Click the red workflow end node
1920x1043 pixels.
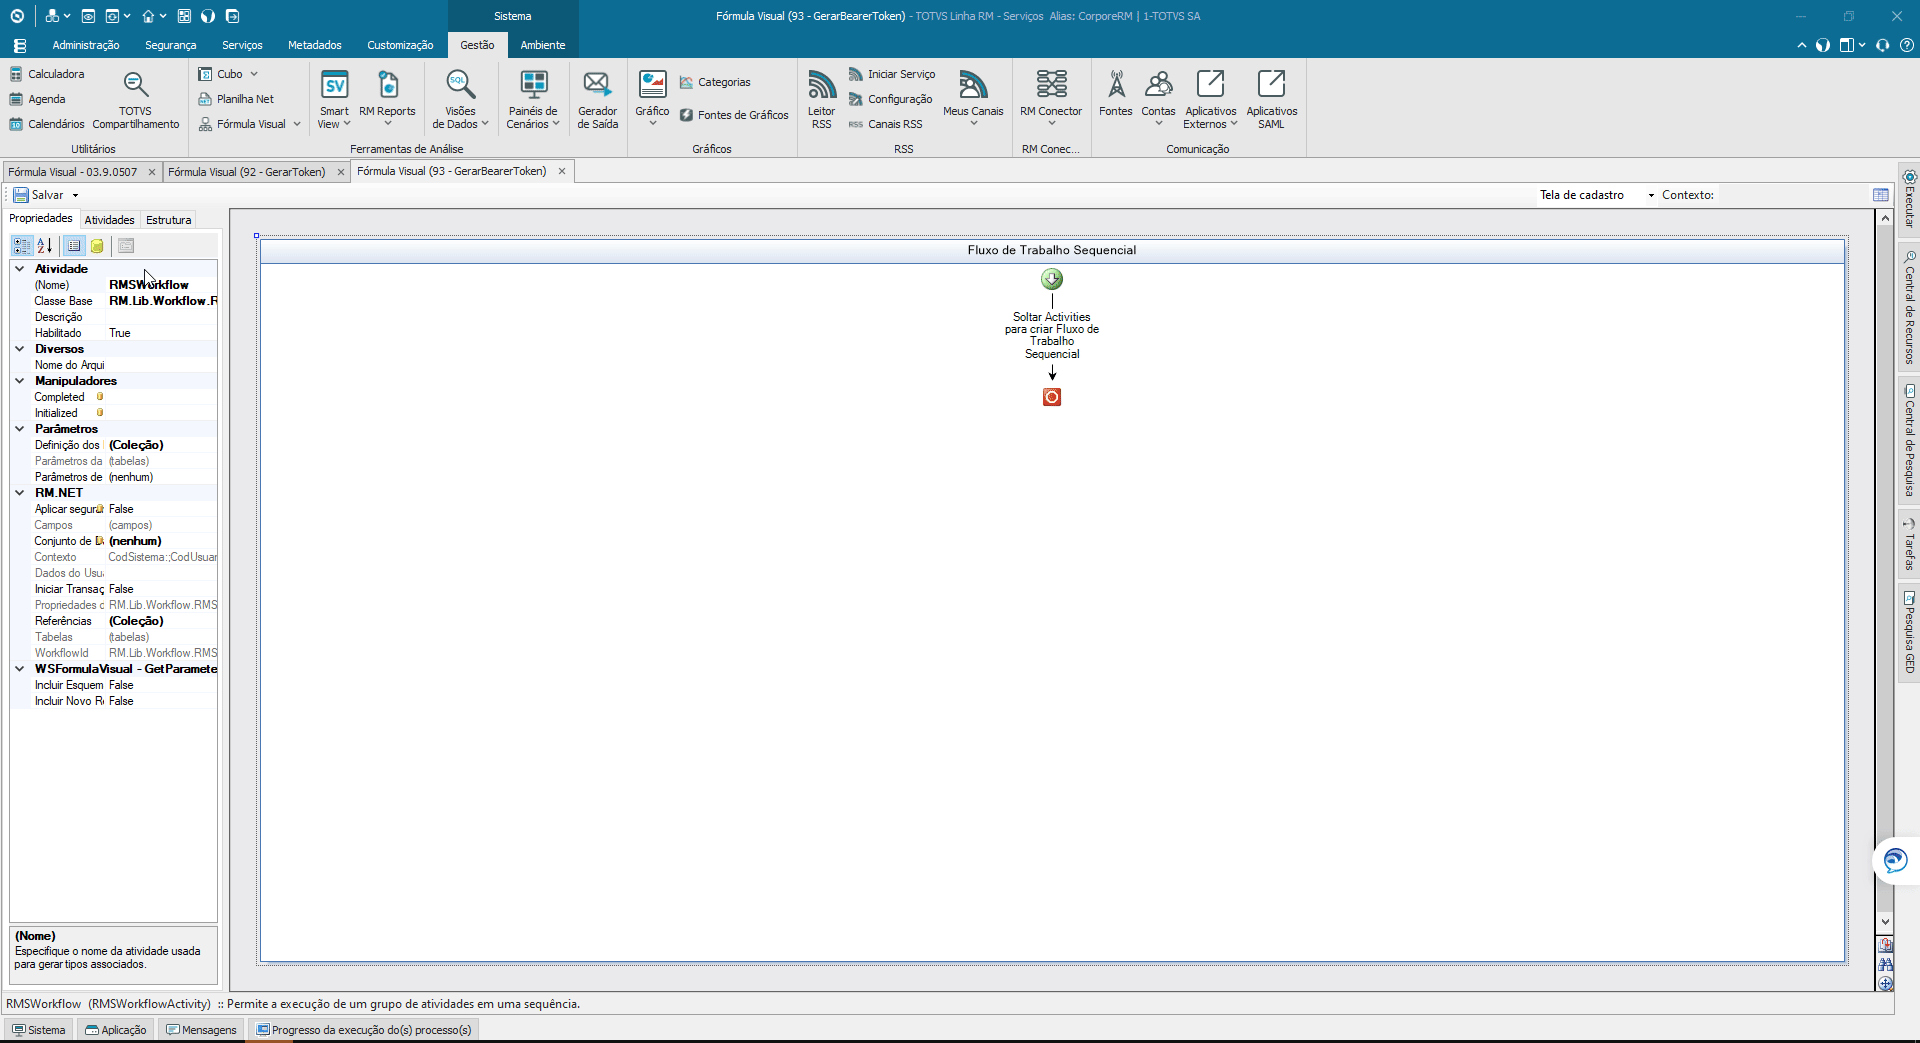click(1052, 397)
